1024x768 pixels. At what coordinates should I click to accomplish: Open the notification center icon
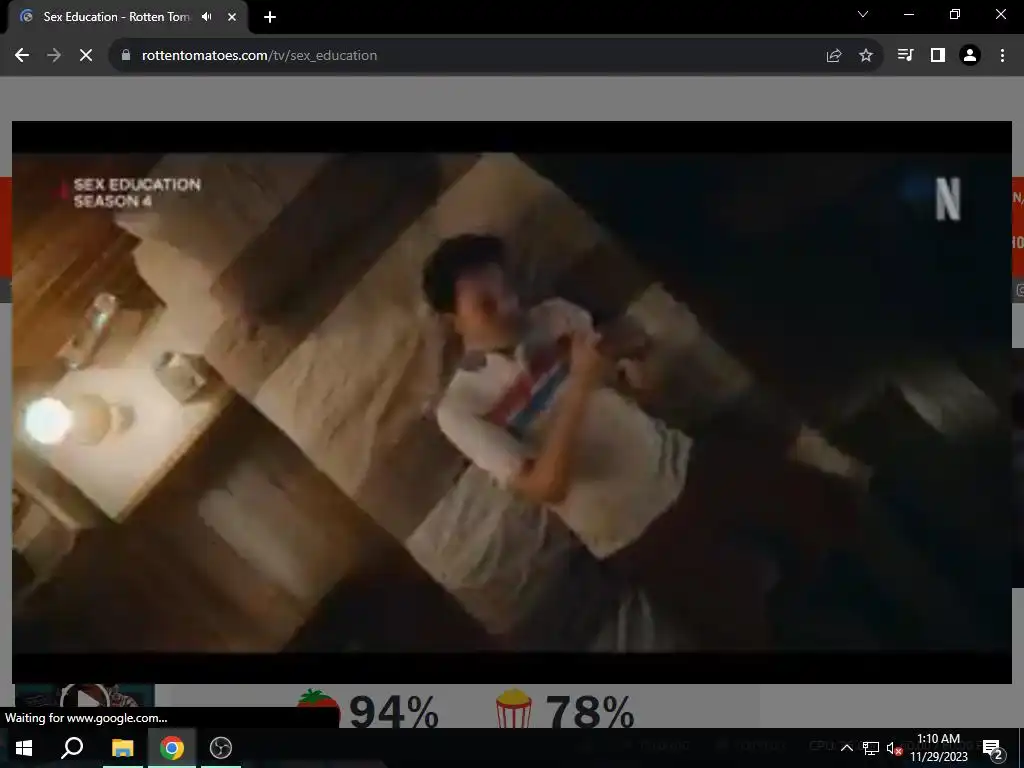(993, 748)
